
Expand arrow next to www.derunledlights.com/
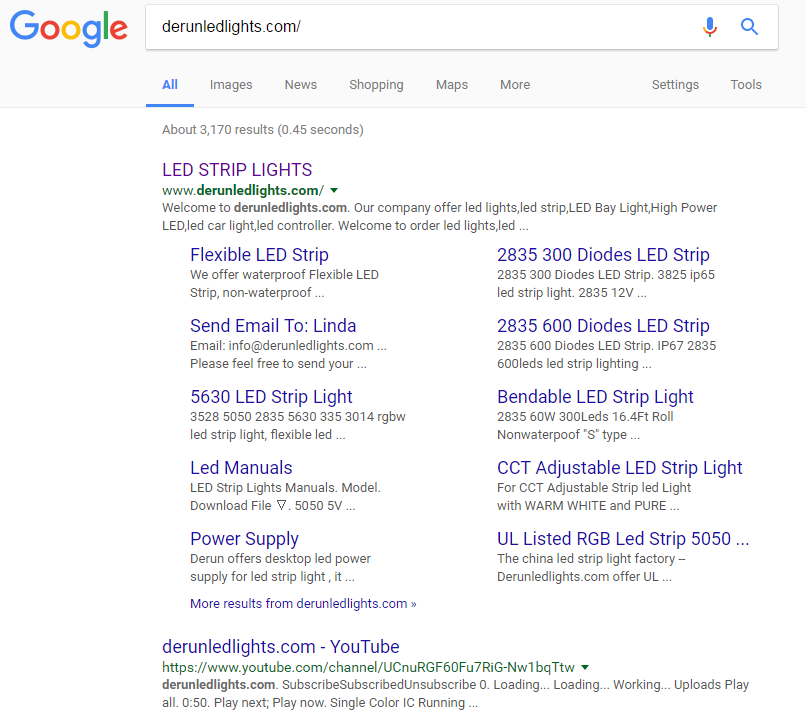[334, 191]
